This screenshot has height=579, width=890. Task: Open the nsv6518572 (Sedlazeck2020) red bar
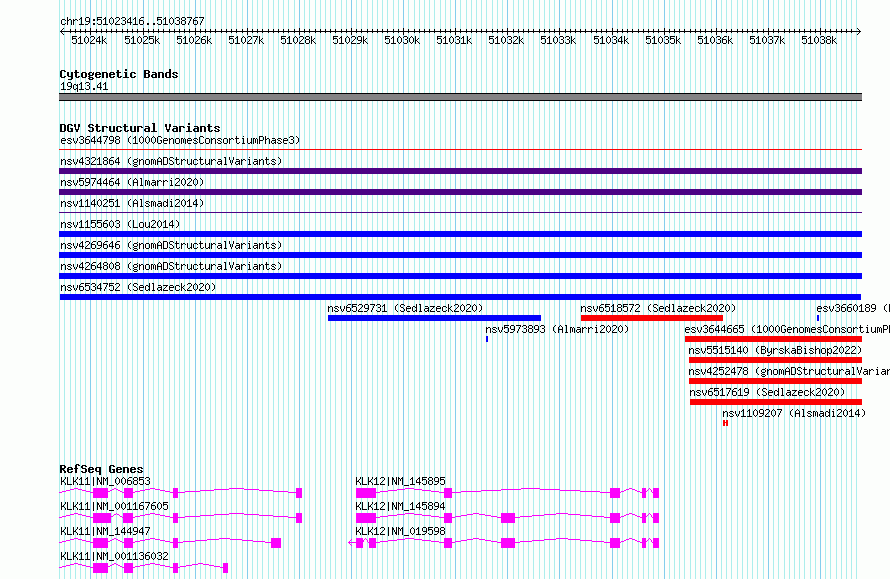[x=652, y=318]
